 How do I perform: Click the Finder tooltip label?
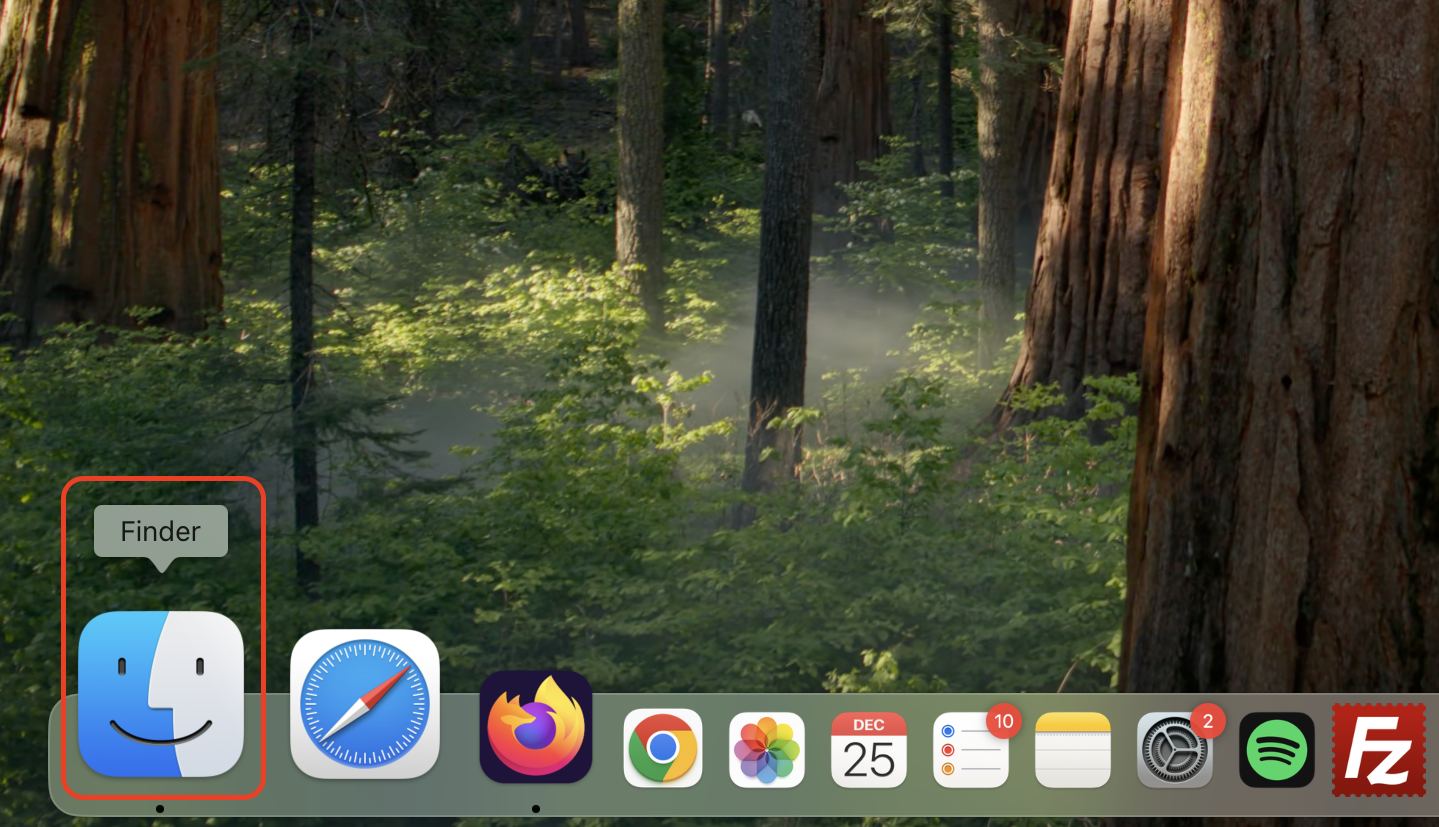(160, 531)
